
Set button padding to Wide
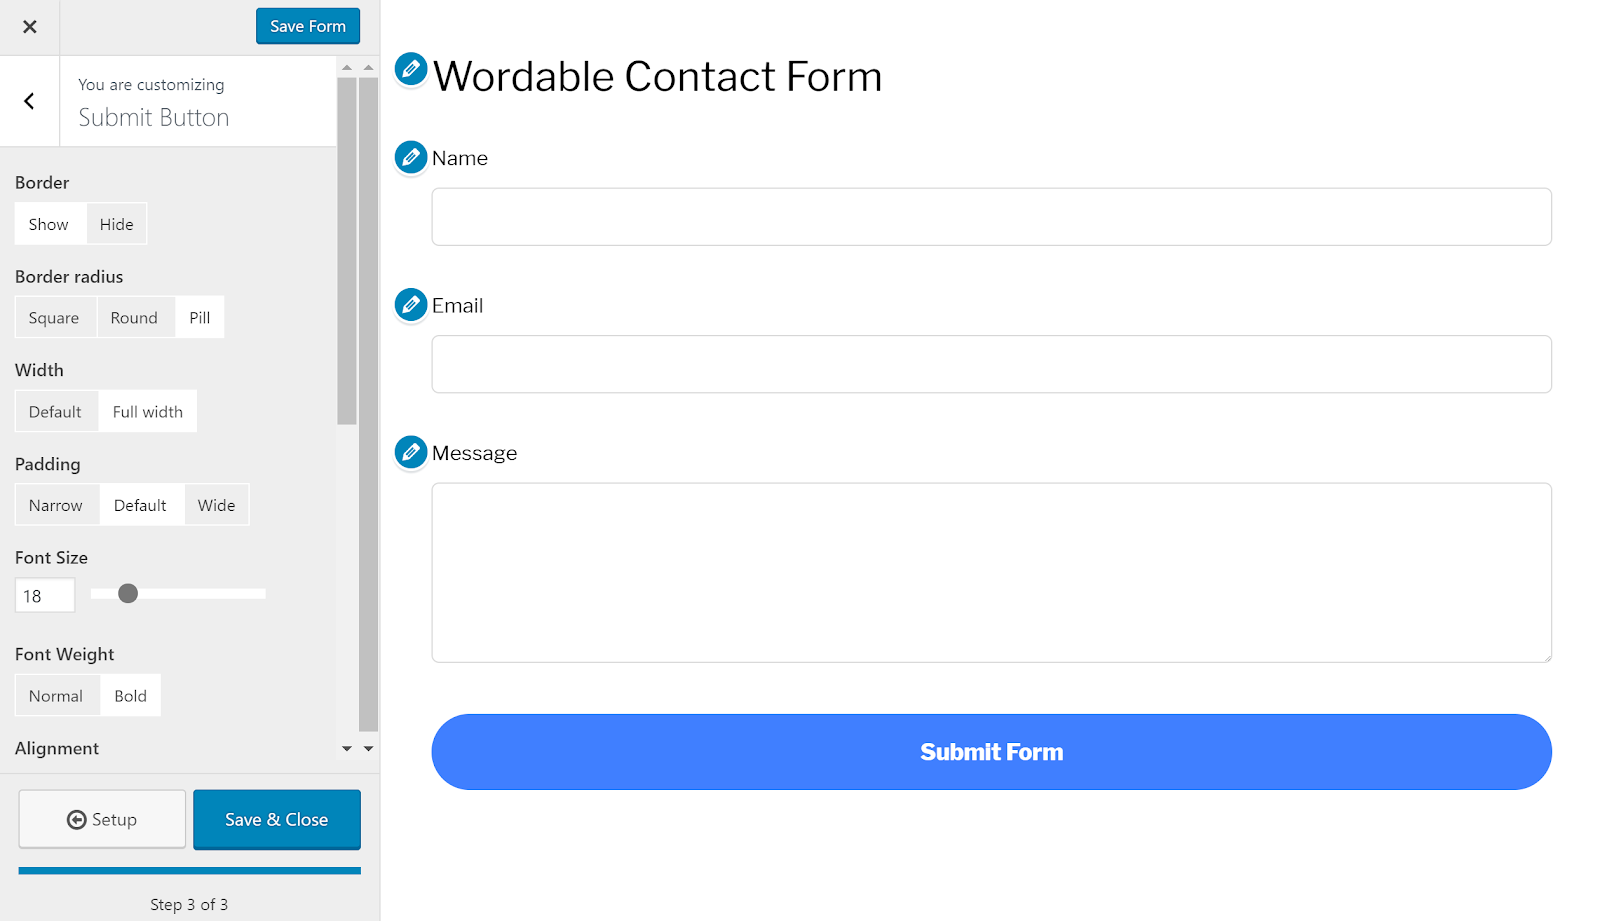(x=216, y=504)
